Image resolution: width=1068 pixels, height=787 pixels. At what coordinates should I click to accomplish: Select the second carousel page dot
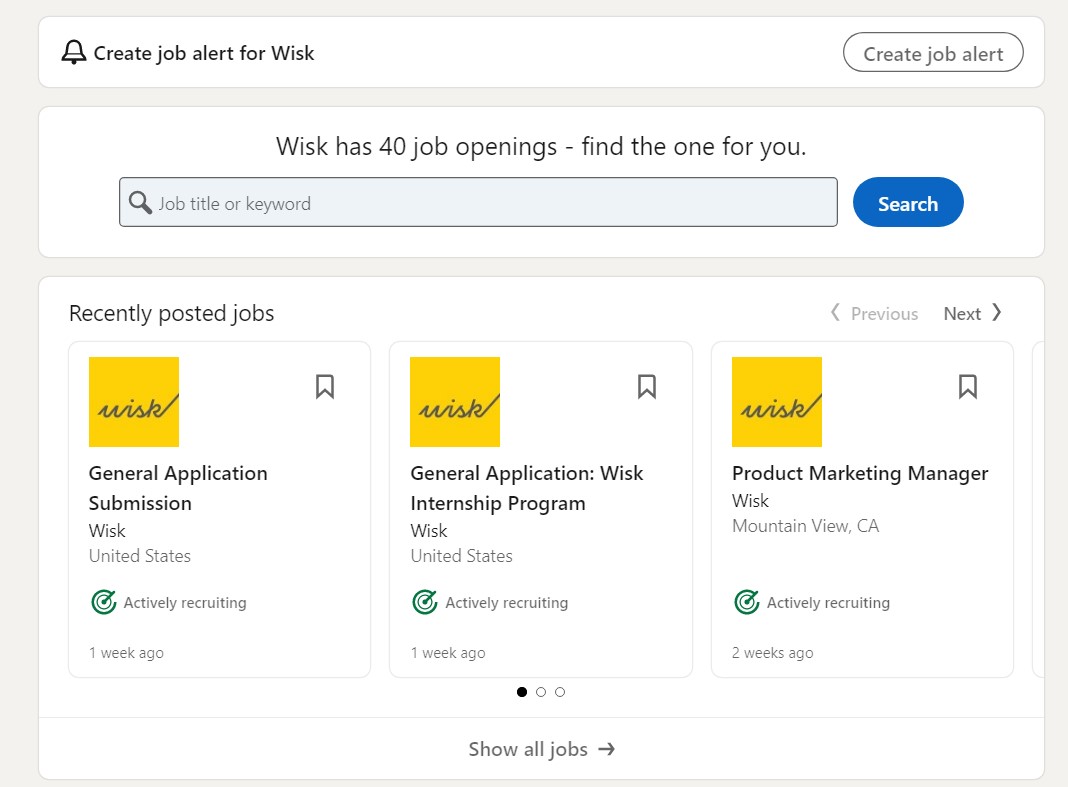tap(541, 692)
